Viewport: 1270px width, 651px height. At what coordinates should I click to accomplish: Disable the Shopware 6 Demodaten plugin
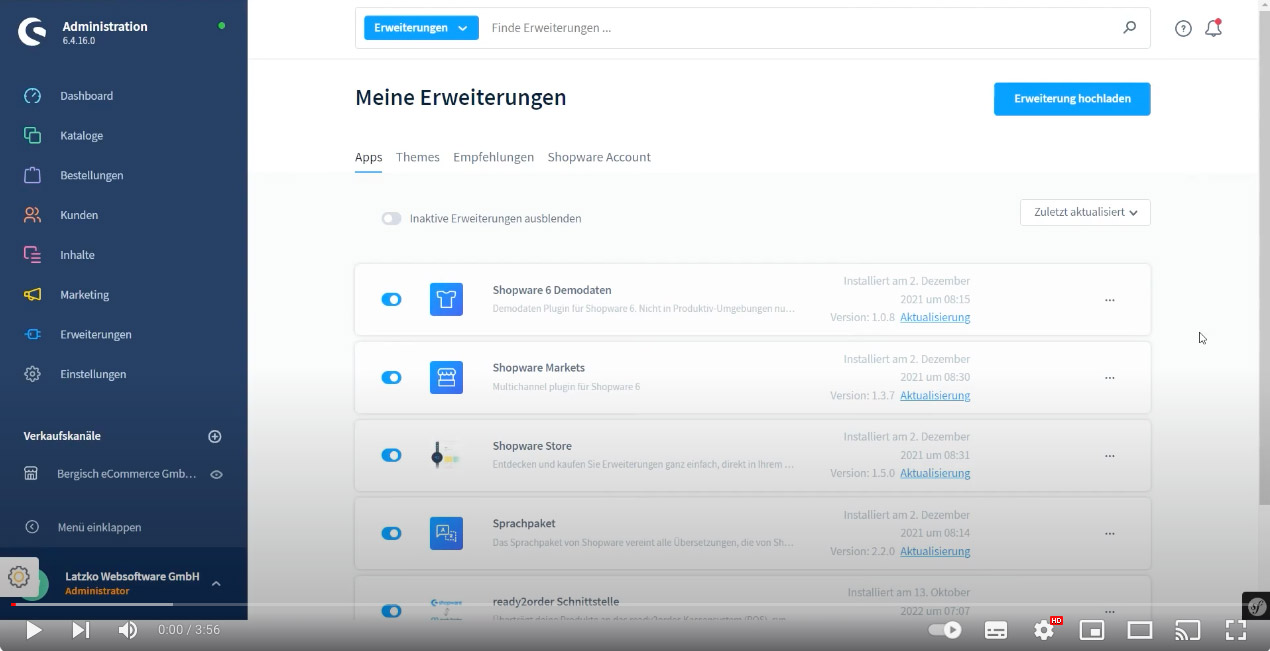(x=391, y=299)
